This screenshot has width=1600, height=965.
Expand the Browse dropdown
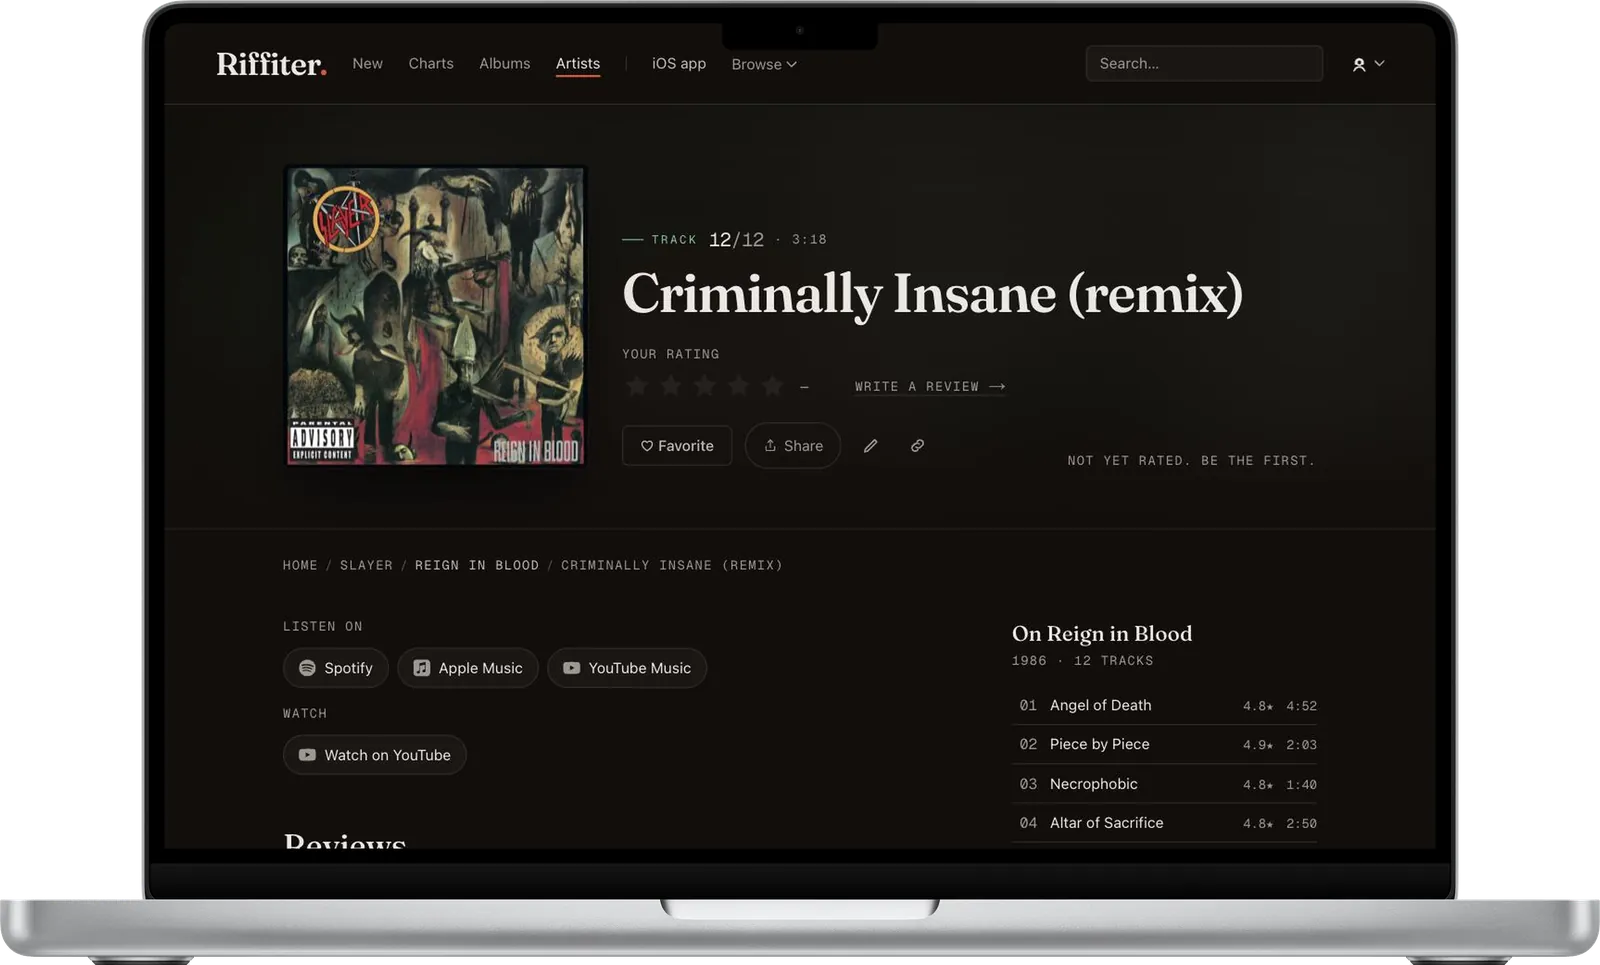[764, 64]
